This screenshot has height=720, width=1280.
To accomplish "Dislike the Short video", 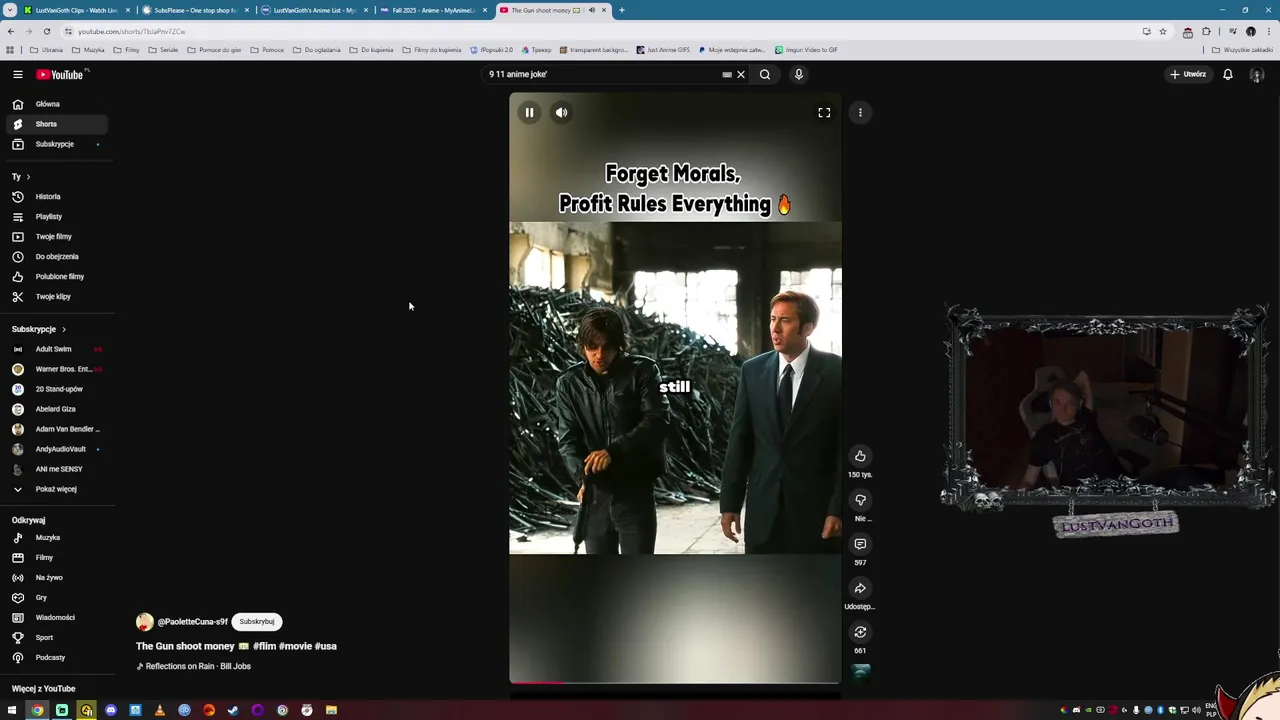I will tap(860, 500).
